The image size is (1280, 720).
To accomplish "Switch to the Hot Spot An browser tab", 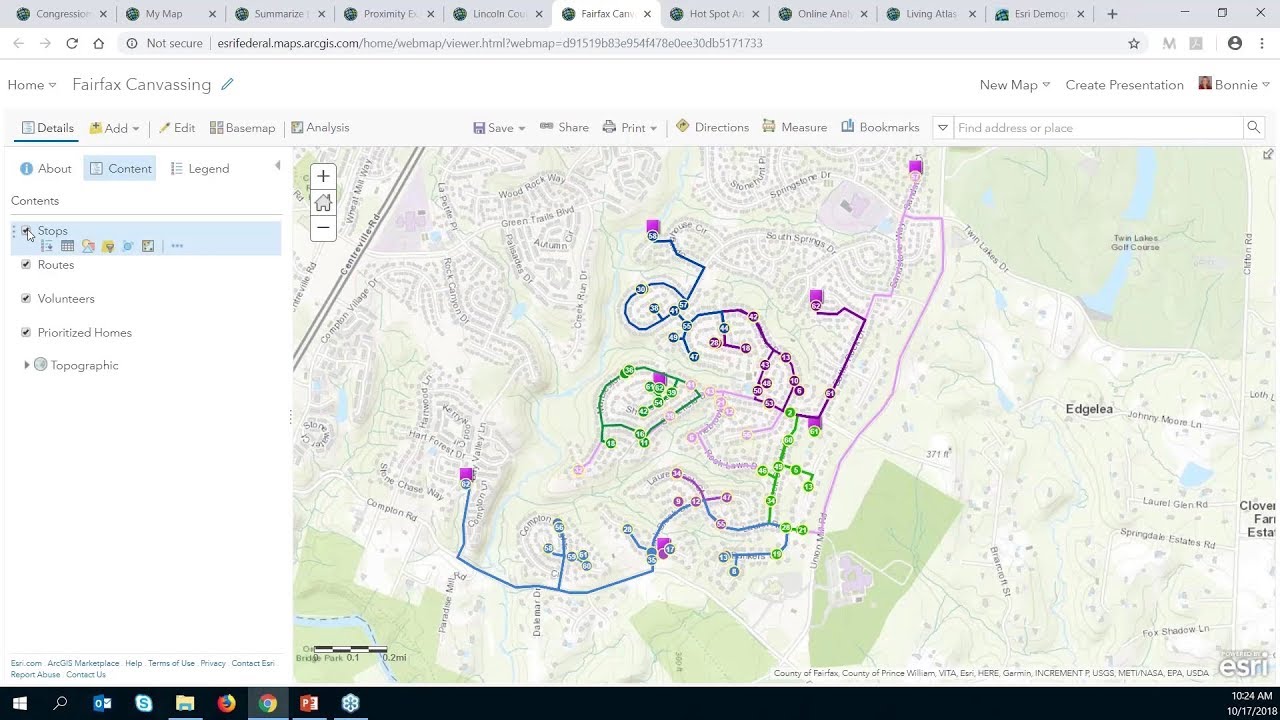I will click(x=714, y=14).
